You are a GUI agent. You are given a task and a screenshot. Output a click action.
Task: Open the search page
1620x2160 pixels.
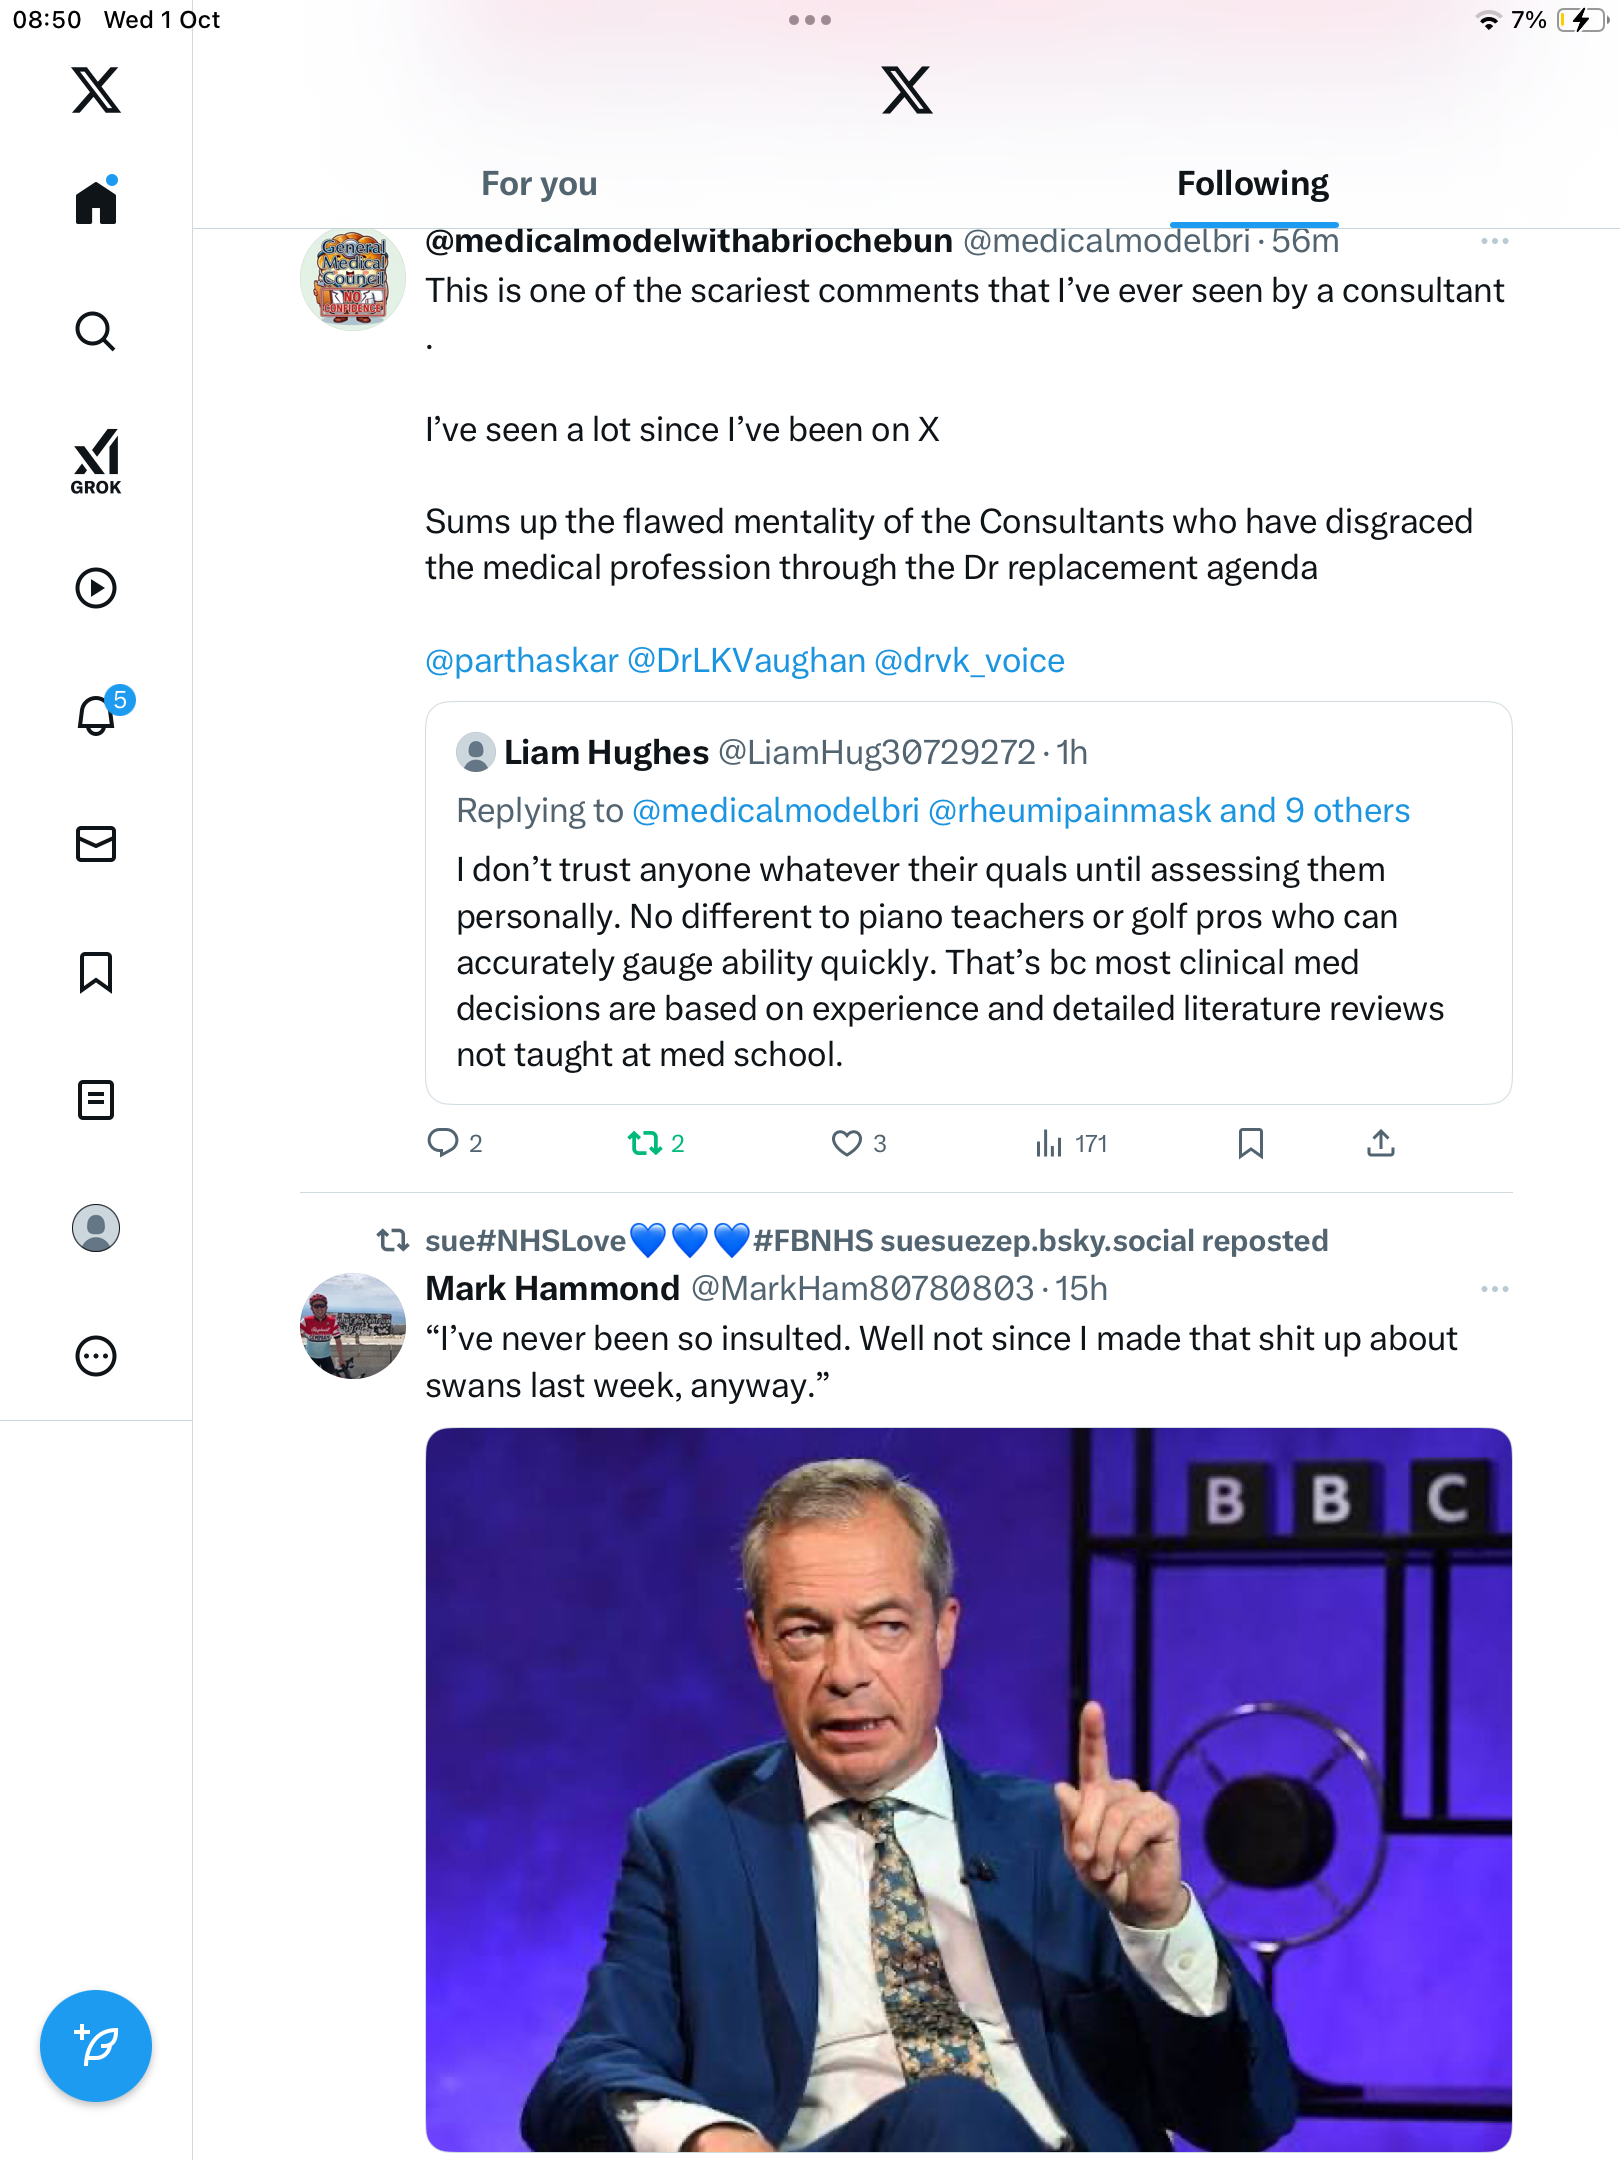[96, 331]
